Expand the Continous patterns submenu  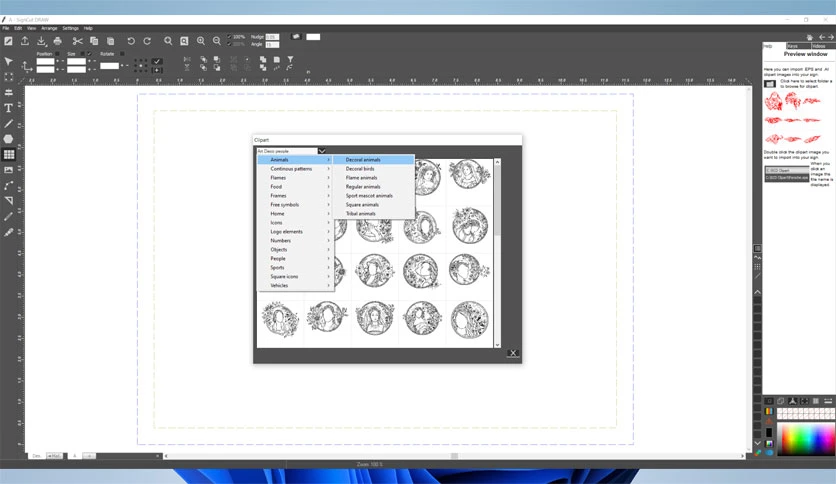295,168
